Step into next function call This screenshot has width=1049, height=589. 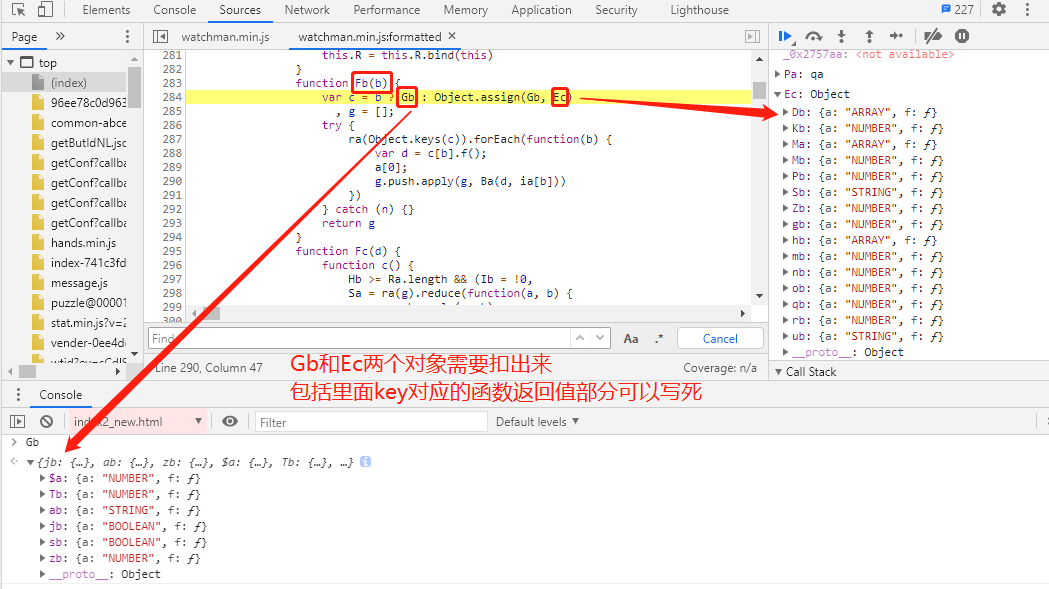842,36
